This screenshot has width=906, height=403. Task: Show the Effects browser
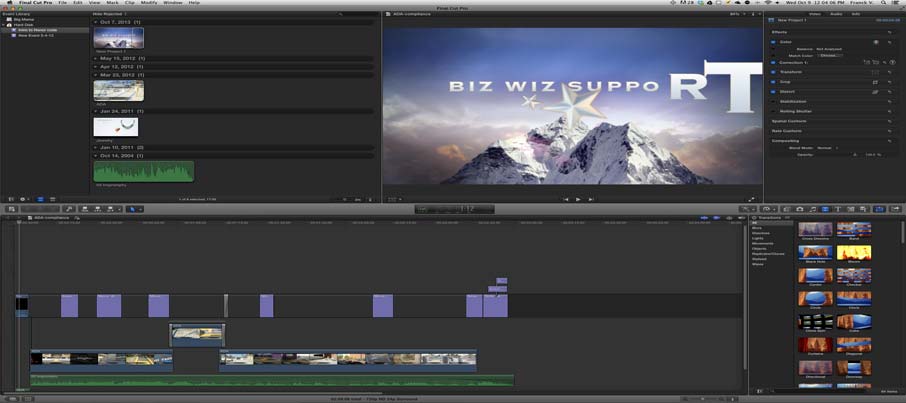(787, 209)
